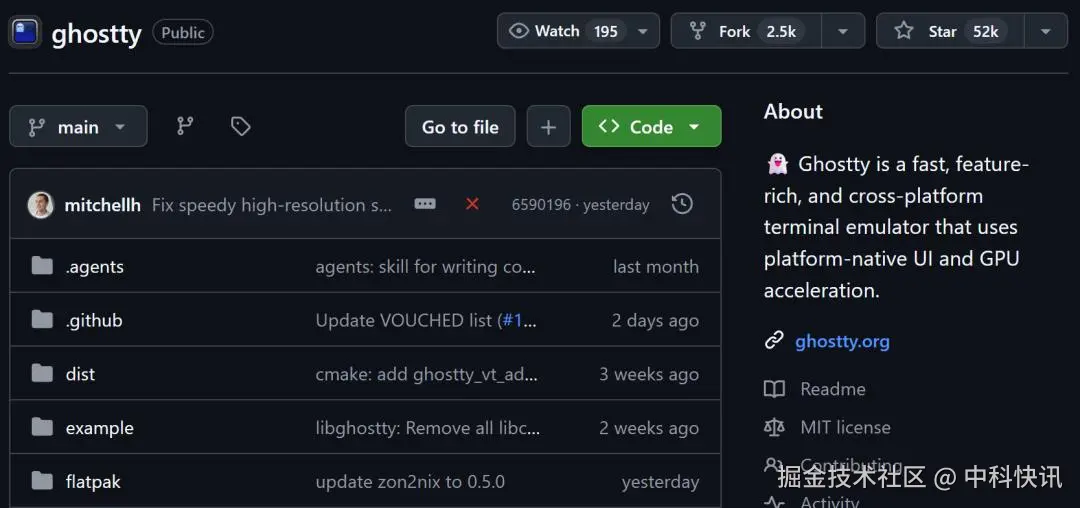Image resolution: width=1080 pixels, height=508 pixels.
Task: Open the Fork options dropdown arrow
Action: point(843,31)
